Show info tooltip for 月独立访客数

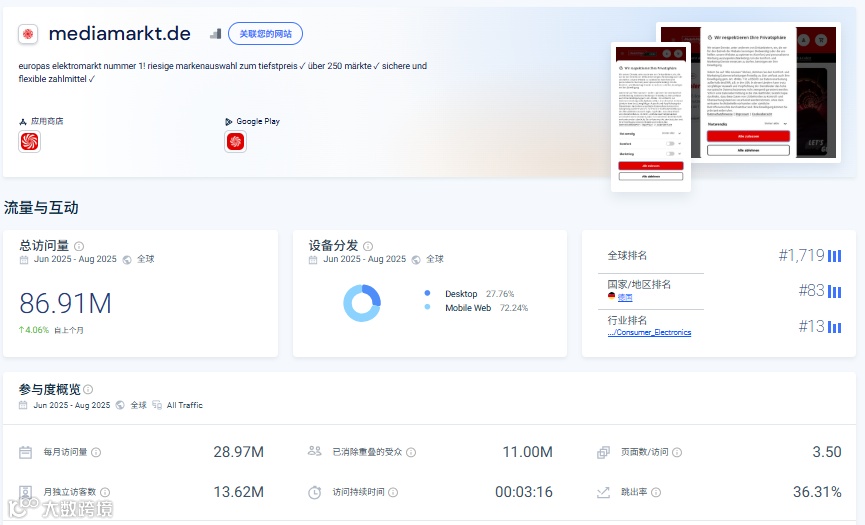[x=105, y=492]
